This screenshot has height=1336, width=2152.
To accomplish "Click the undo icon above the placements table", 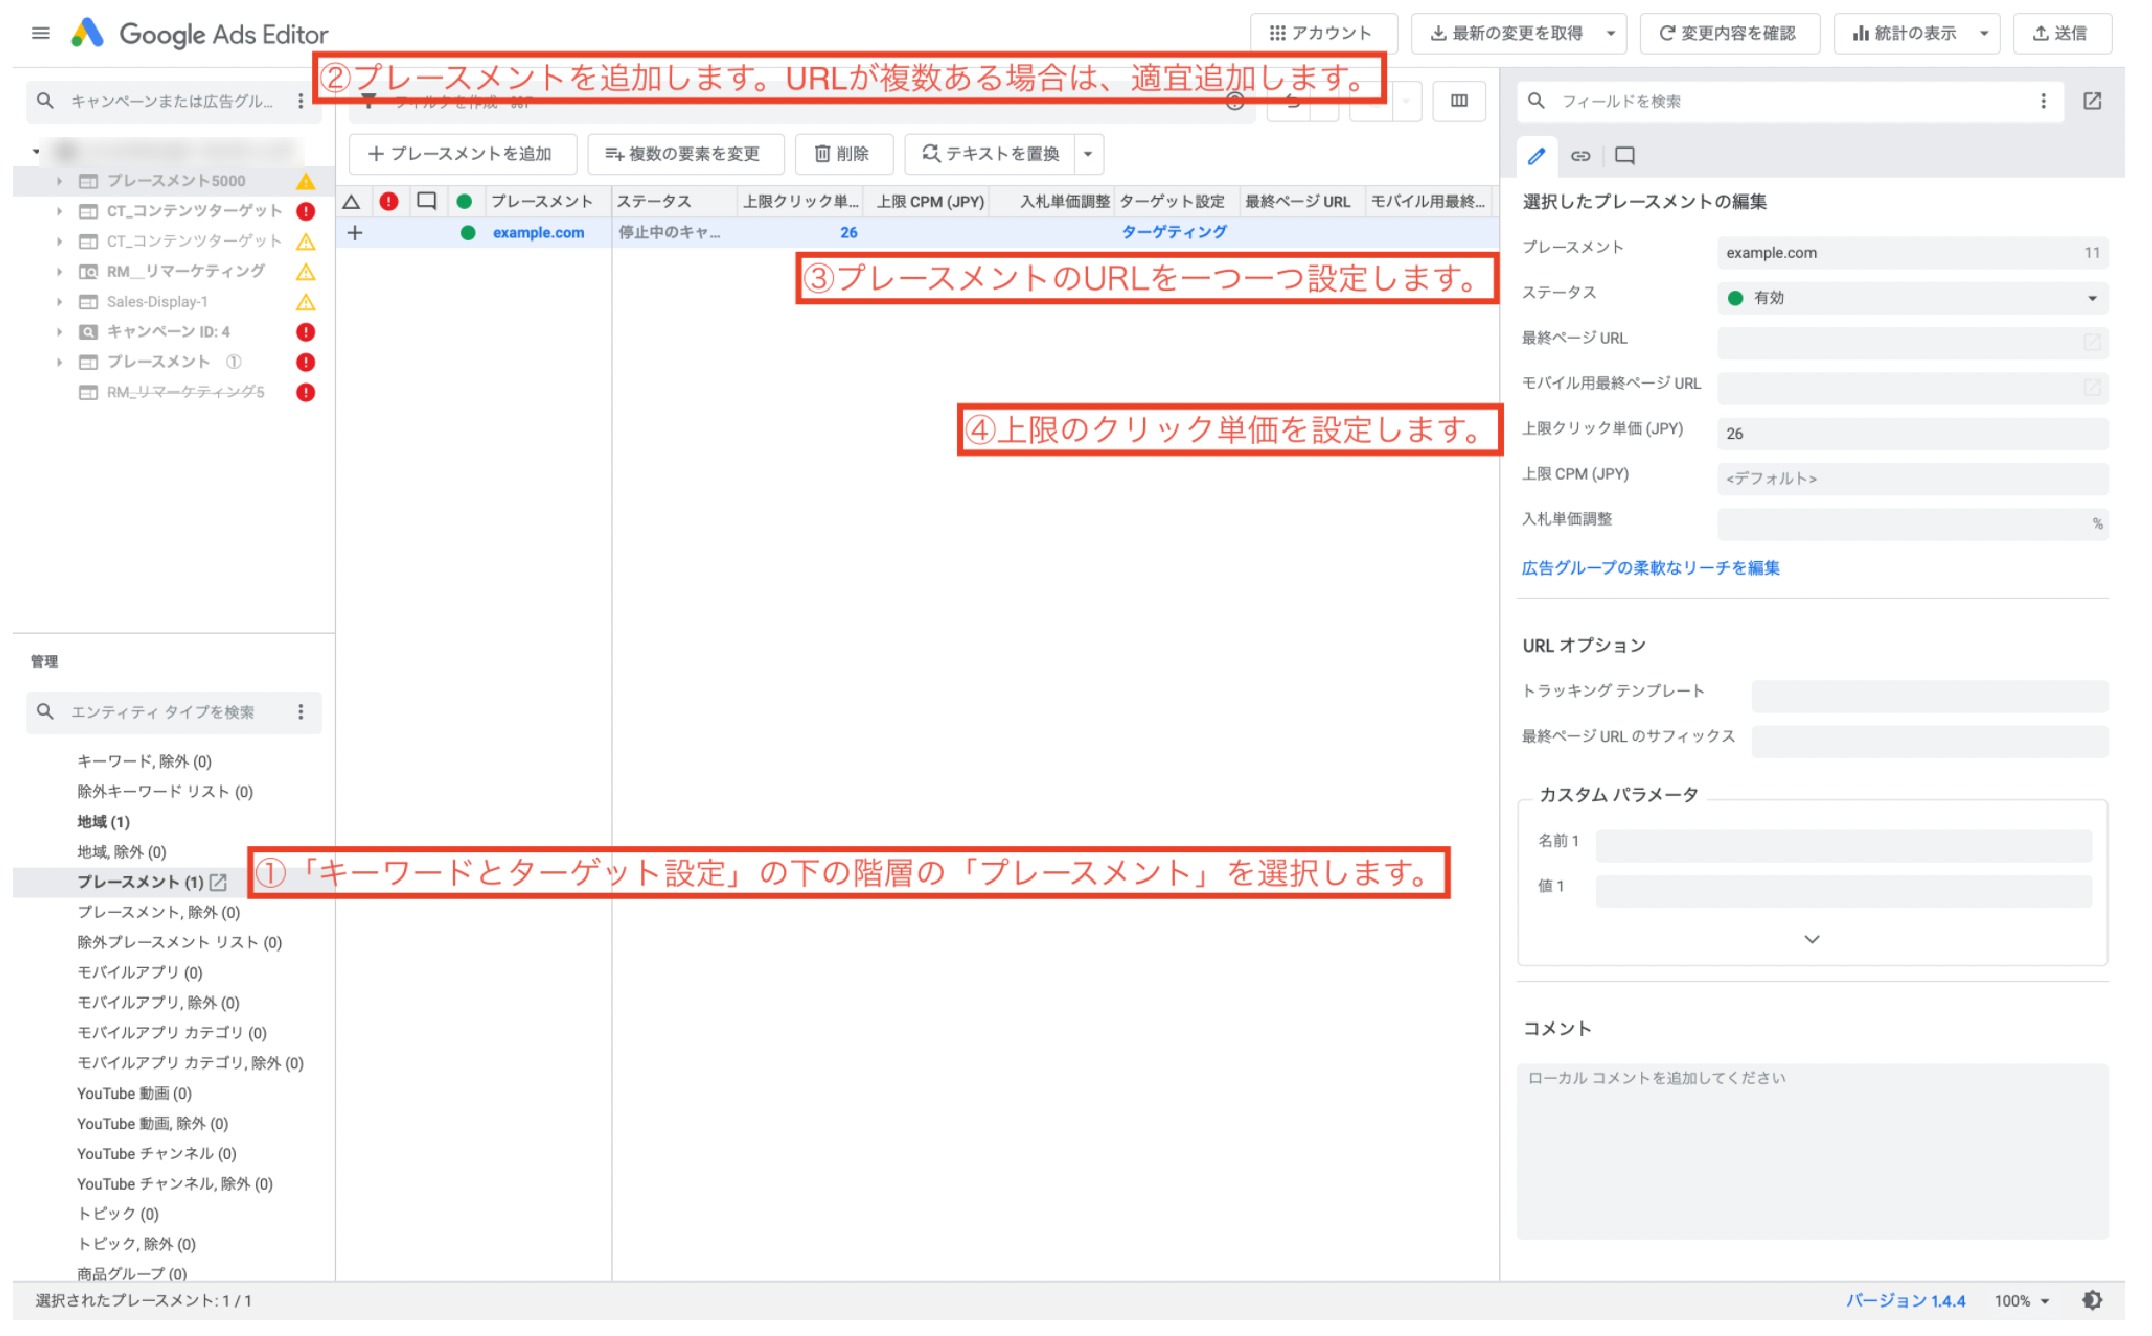I will (1291, 100).
